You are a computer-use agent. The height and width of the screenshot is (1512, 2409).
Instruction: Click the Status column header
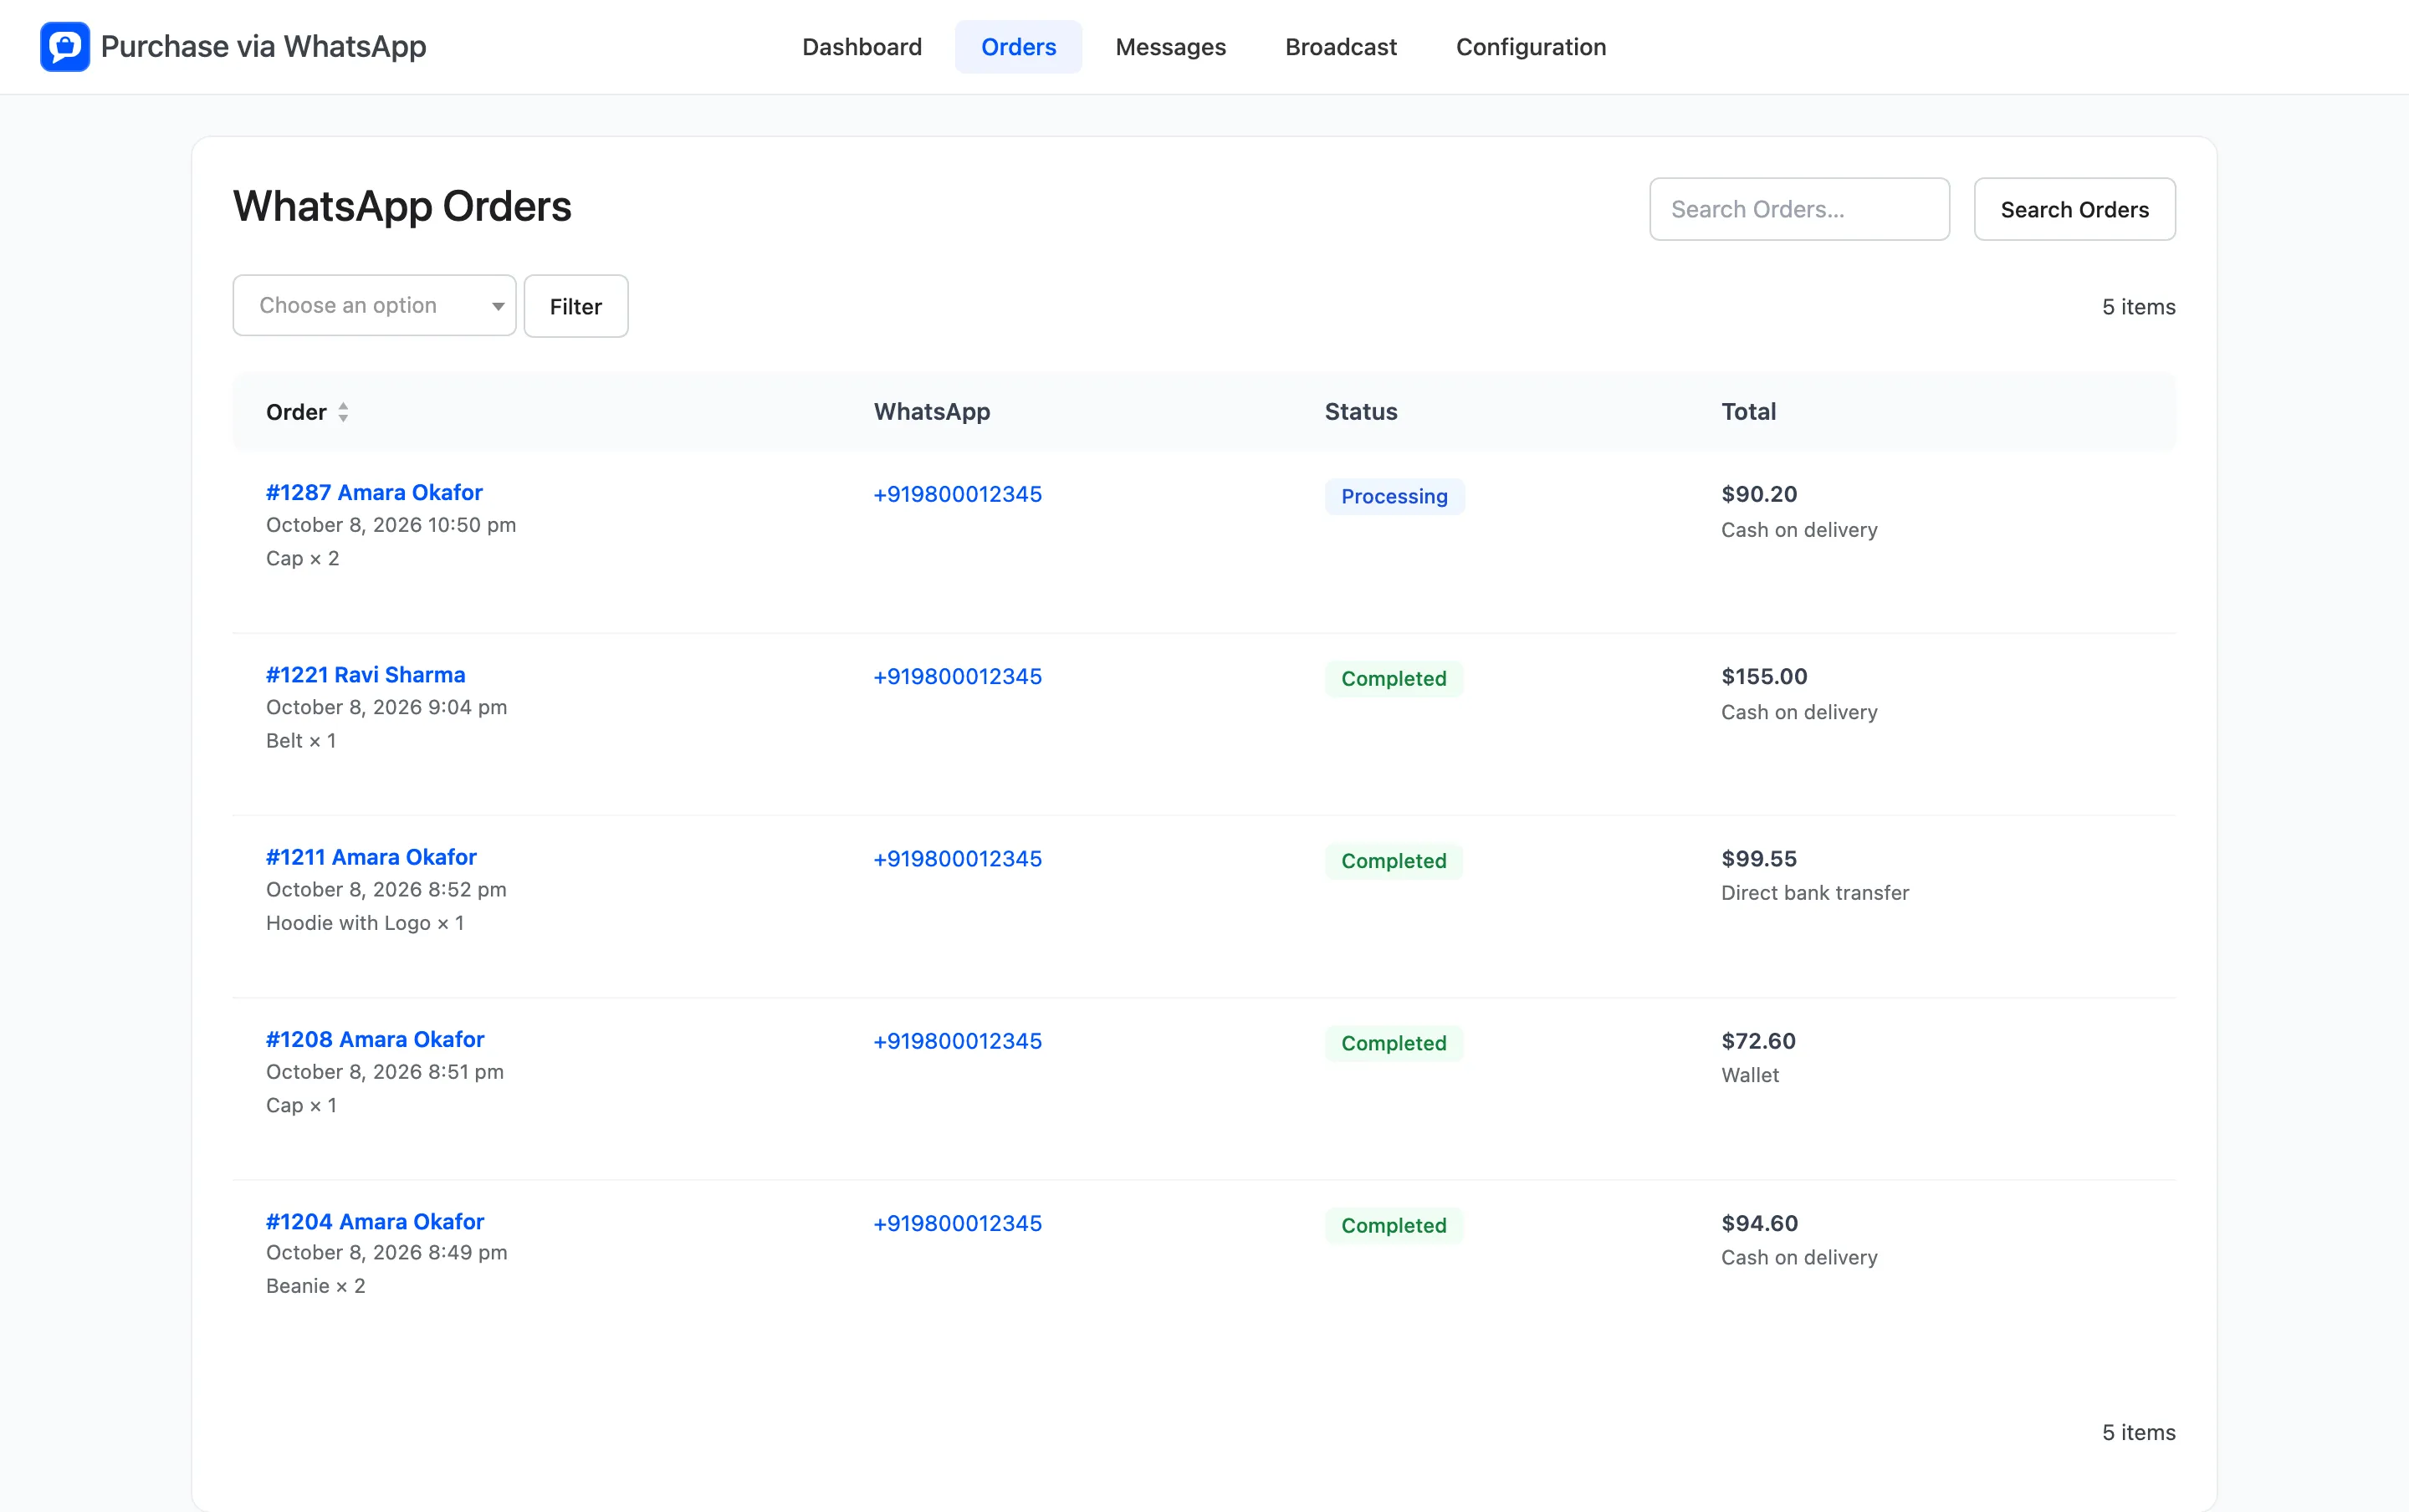pyautogui.click(x=1360, y=412)
